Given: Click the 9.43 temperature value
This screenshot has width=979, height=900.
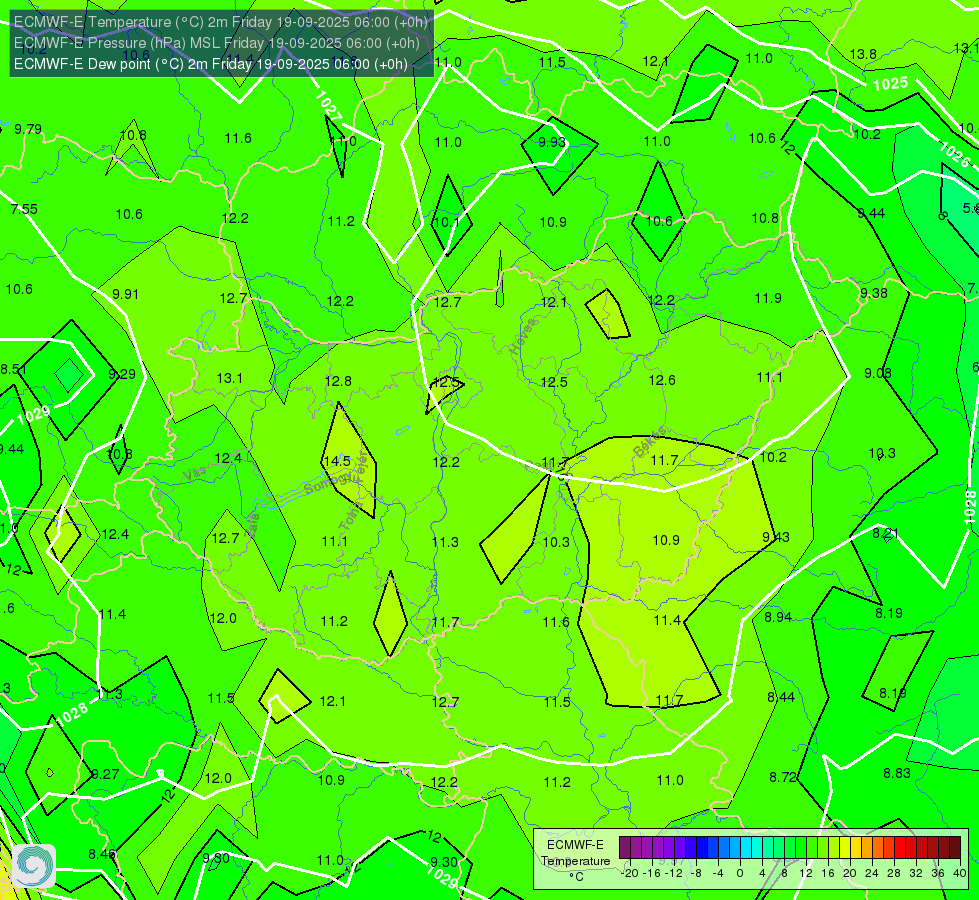Looking at the screenshot, I should [x=776, y=537].
